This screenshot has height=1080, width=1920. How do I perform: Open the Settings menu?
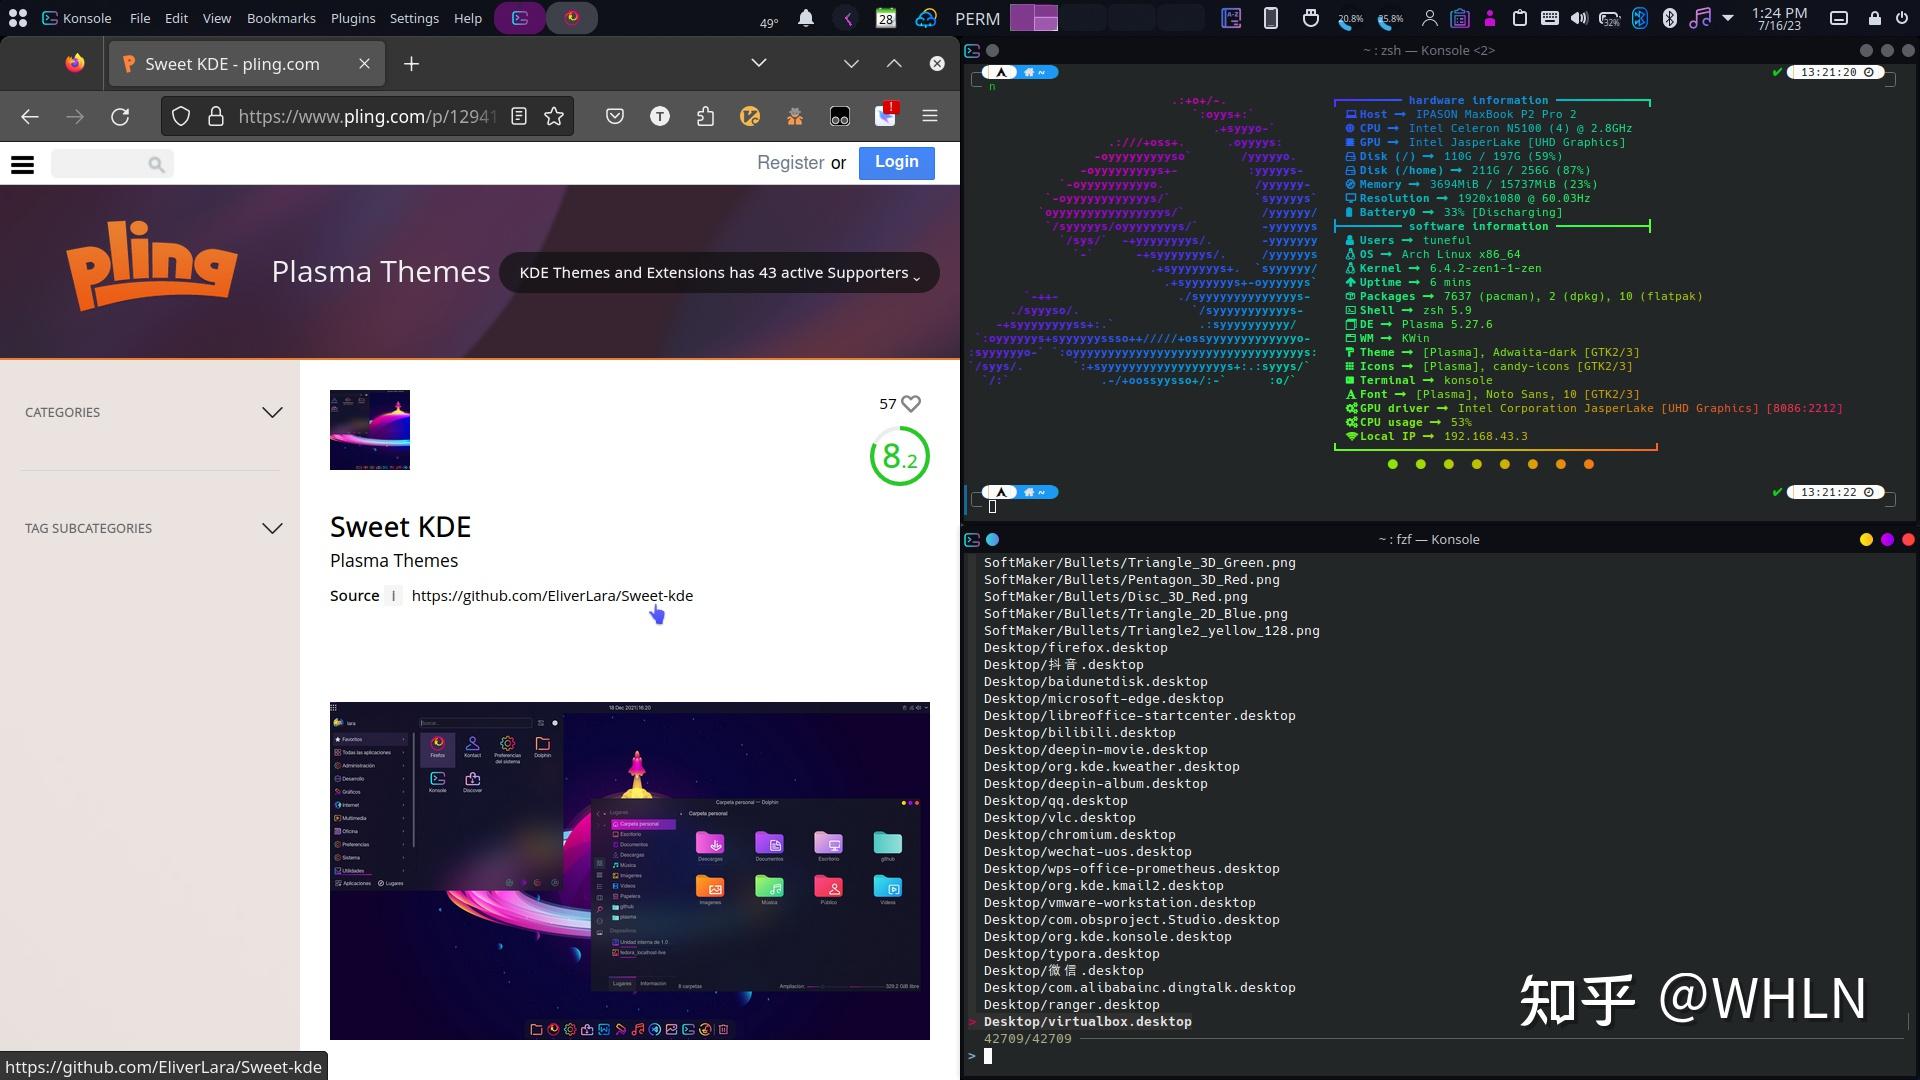click(414, 18)
